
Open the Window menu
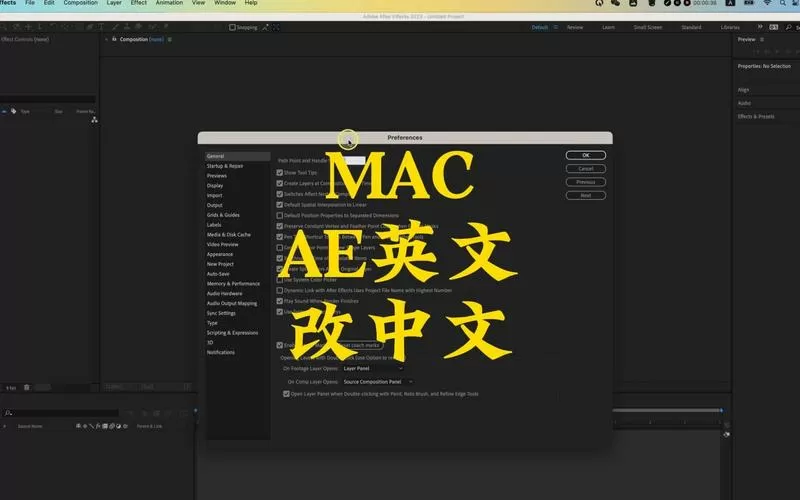click(x=225, y=3)
